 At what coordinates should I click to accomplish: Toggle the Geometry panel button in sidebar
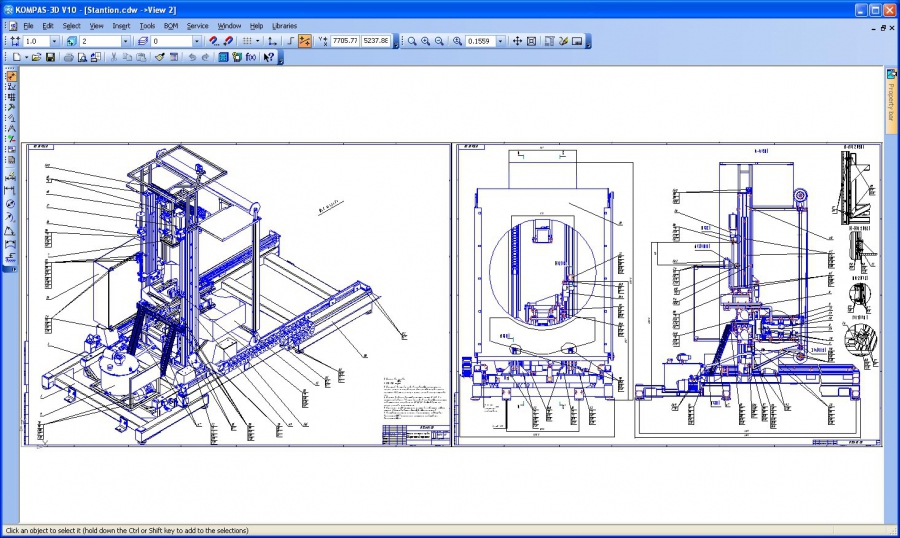tap(11, 76)
